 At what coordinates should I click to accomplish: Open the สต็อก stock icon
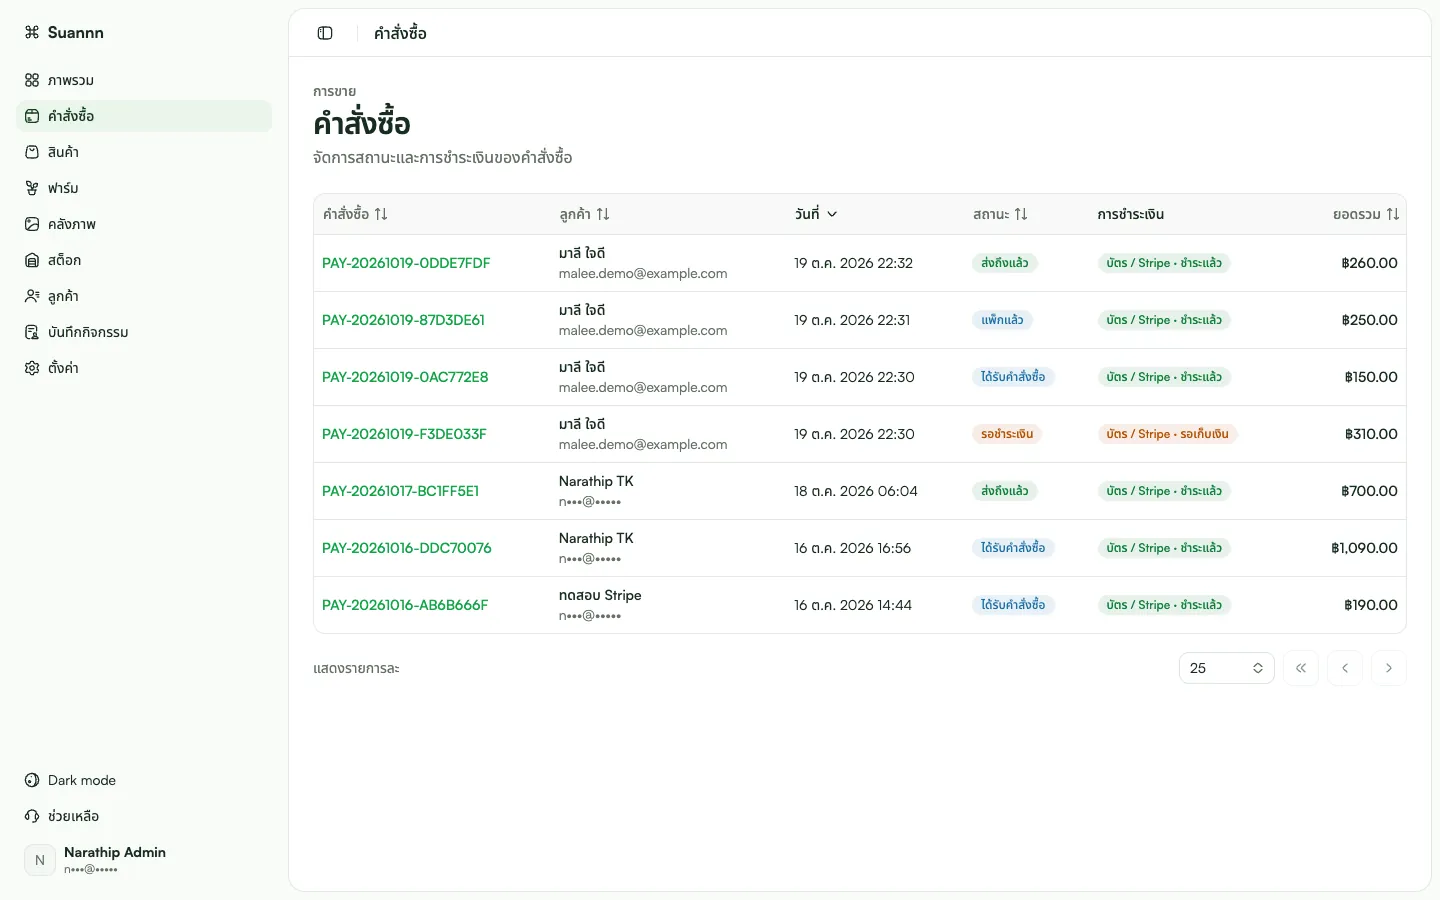pos(32,260)
